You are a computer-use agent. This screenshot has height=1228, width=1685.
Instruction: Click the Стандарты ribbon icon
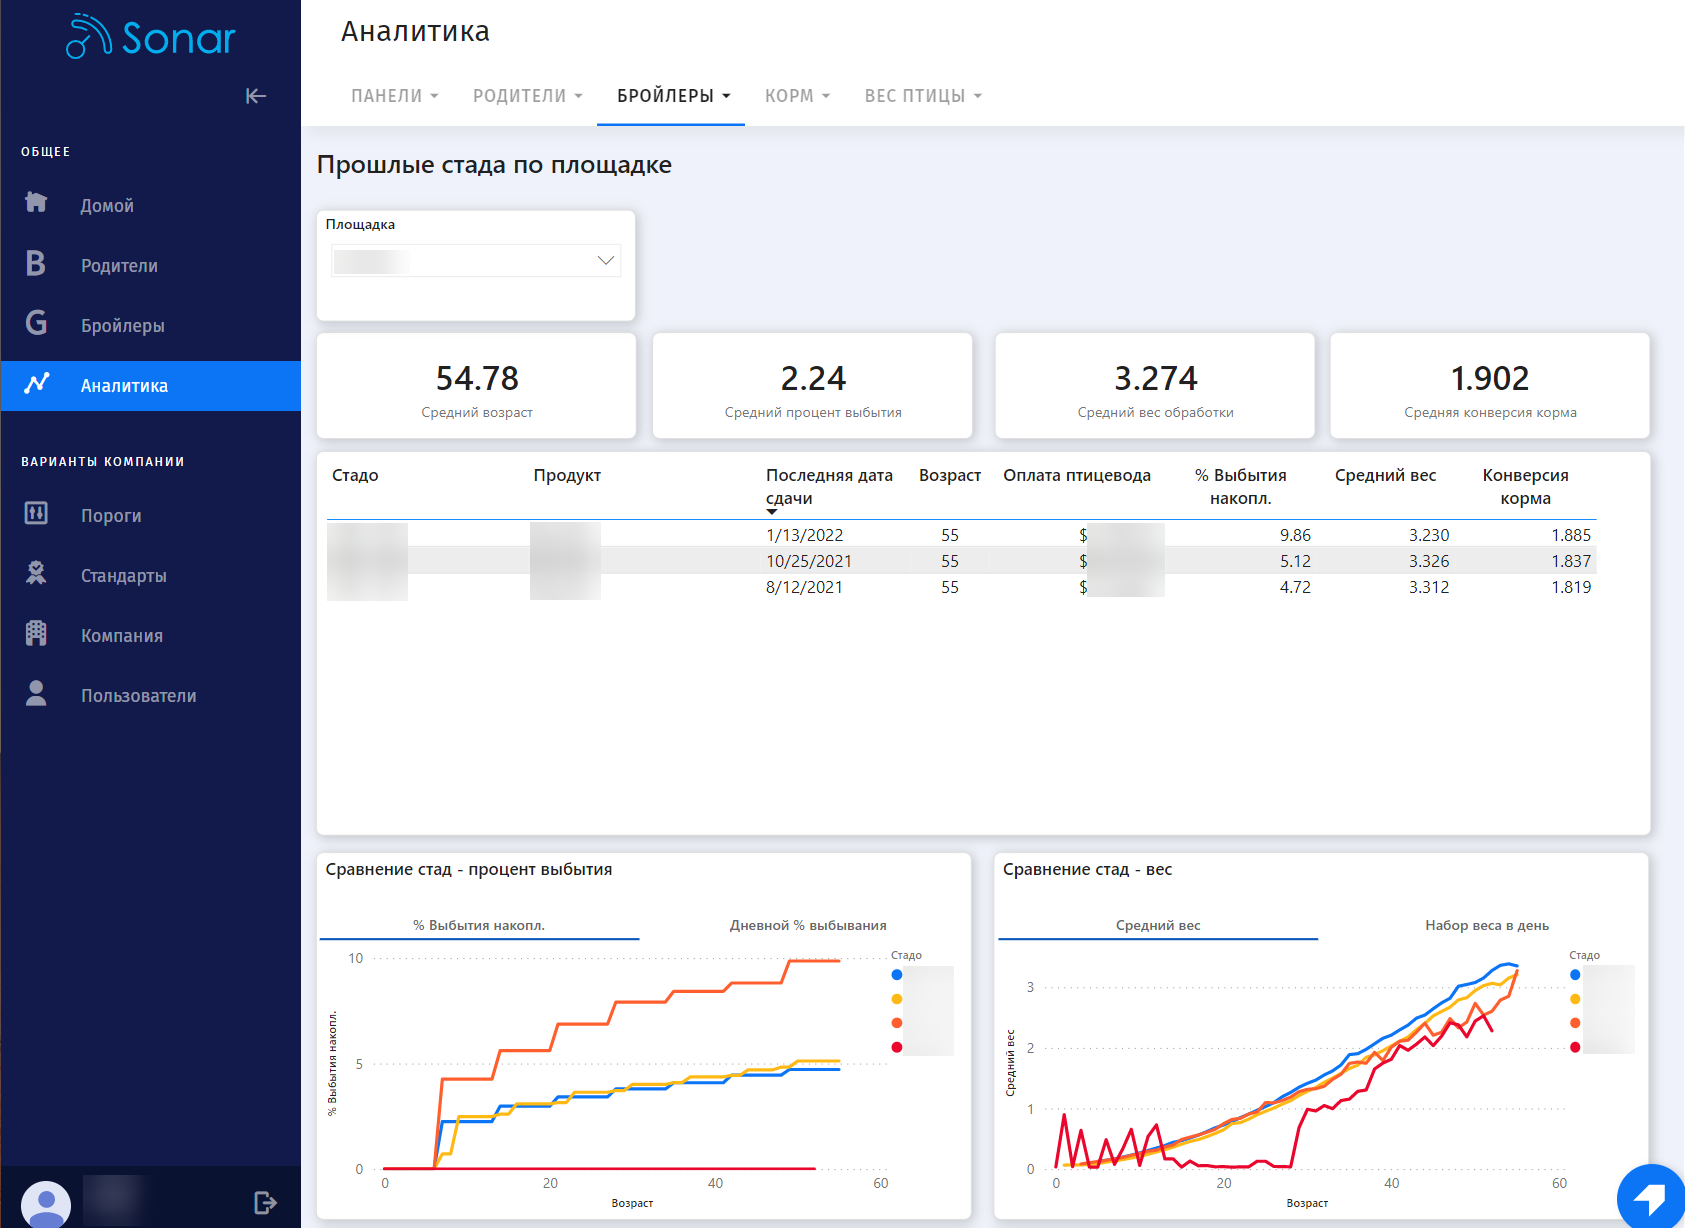click(x=36, y=573)
